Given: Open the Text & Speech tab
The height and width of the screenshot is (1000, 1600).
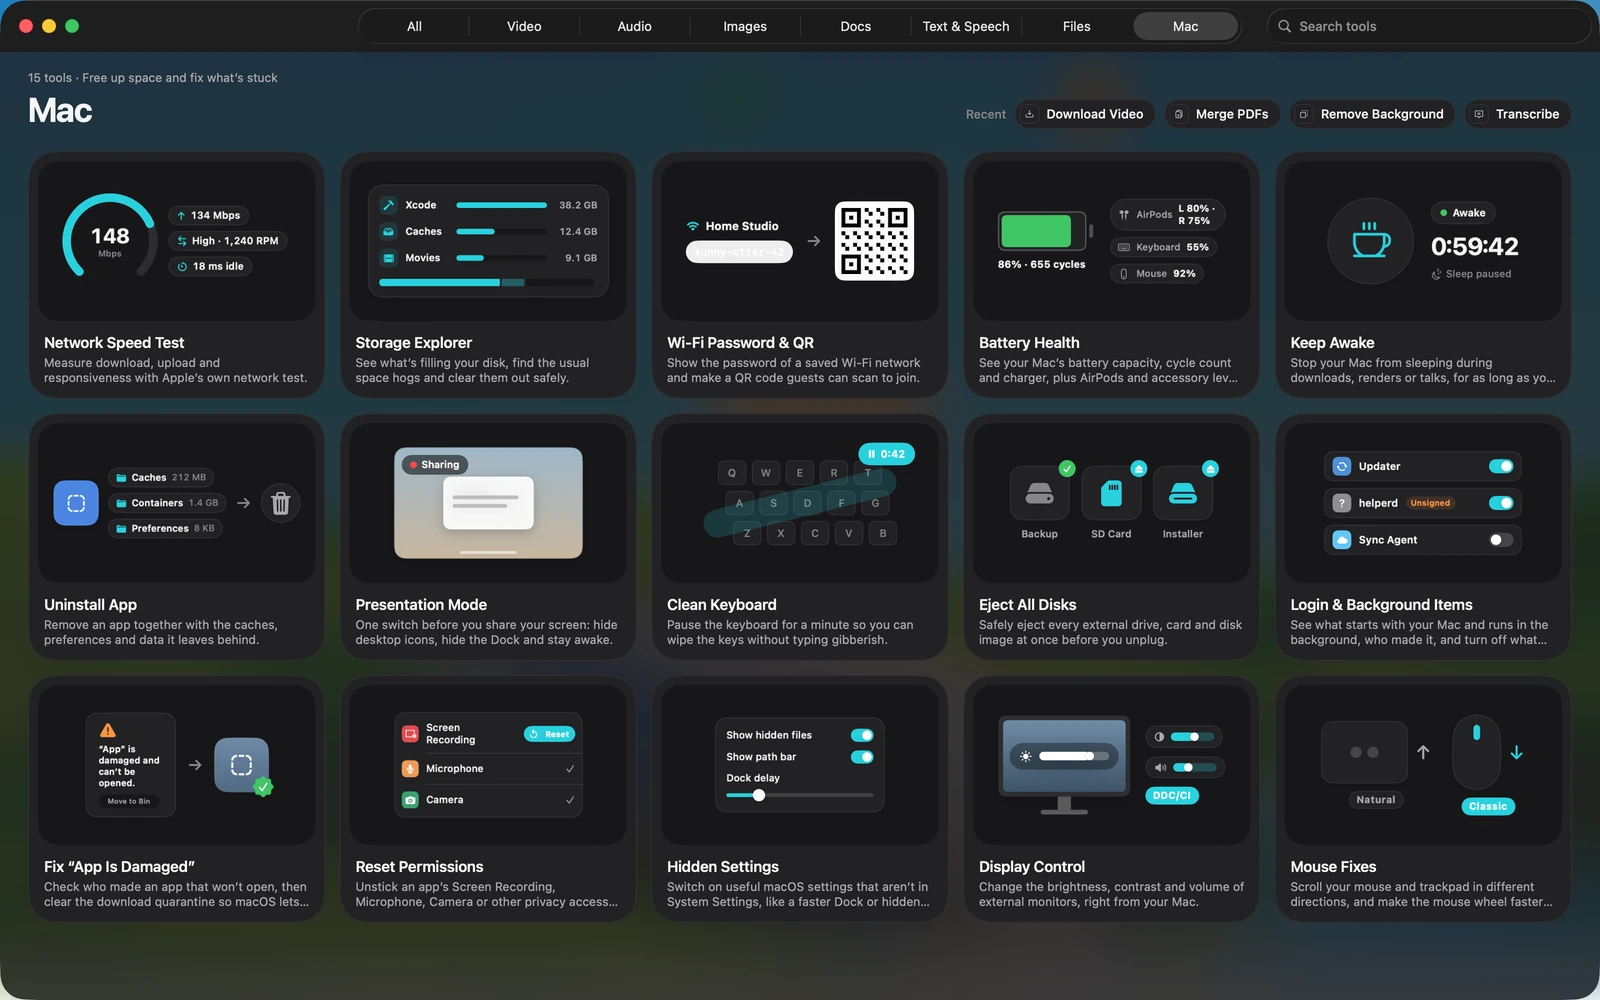Looking at the screenshot, I should (966, 26).
